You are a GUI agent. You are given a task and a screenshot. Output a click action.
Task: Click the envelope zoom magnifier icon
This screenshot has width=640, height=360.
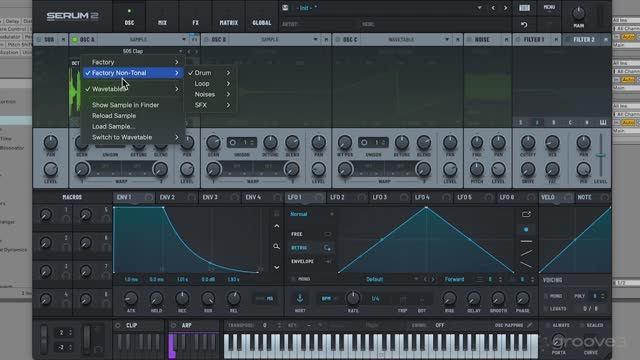tap(276, 246)
